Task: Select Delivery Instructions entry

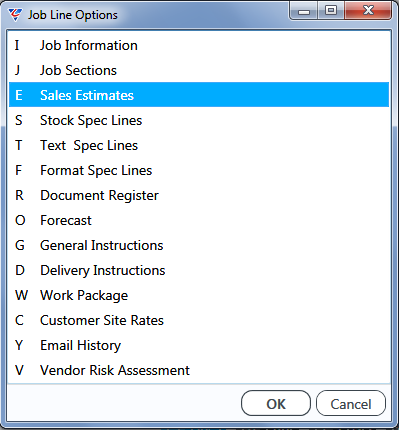Action: [x=199, y=270]
